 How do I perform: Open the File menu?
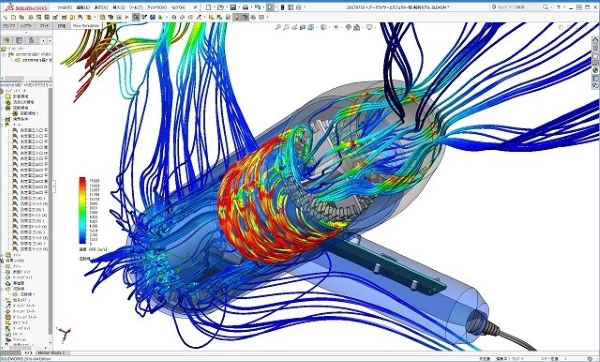(65, 7)
